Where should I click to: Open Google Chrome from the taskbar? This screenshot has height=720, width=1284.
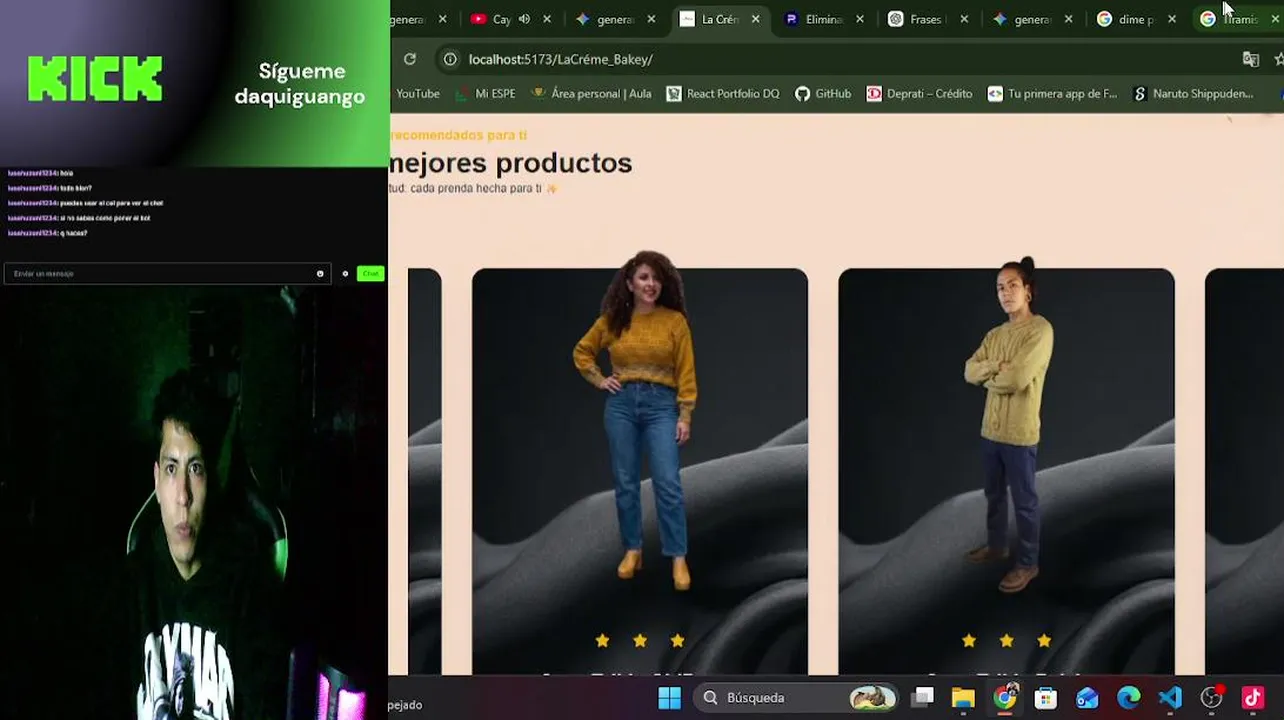coord(1005,698)
